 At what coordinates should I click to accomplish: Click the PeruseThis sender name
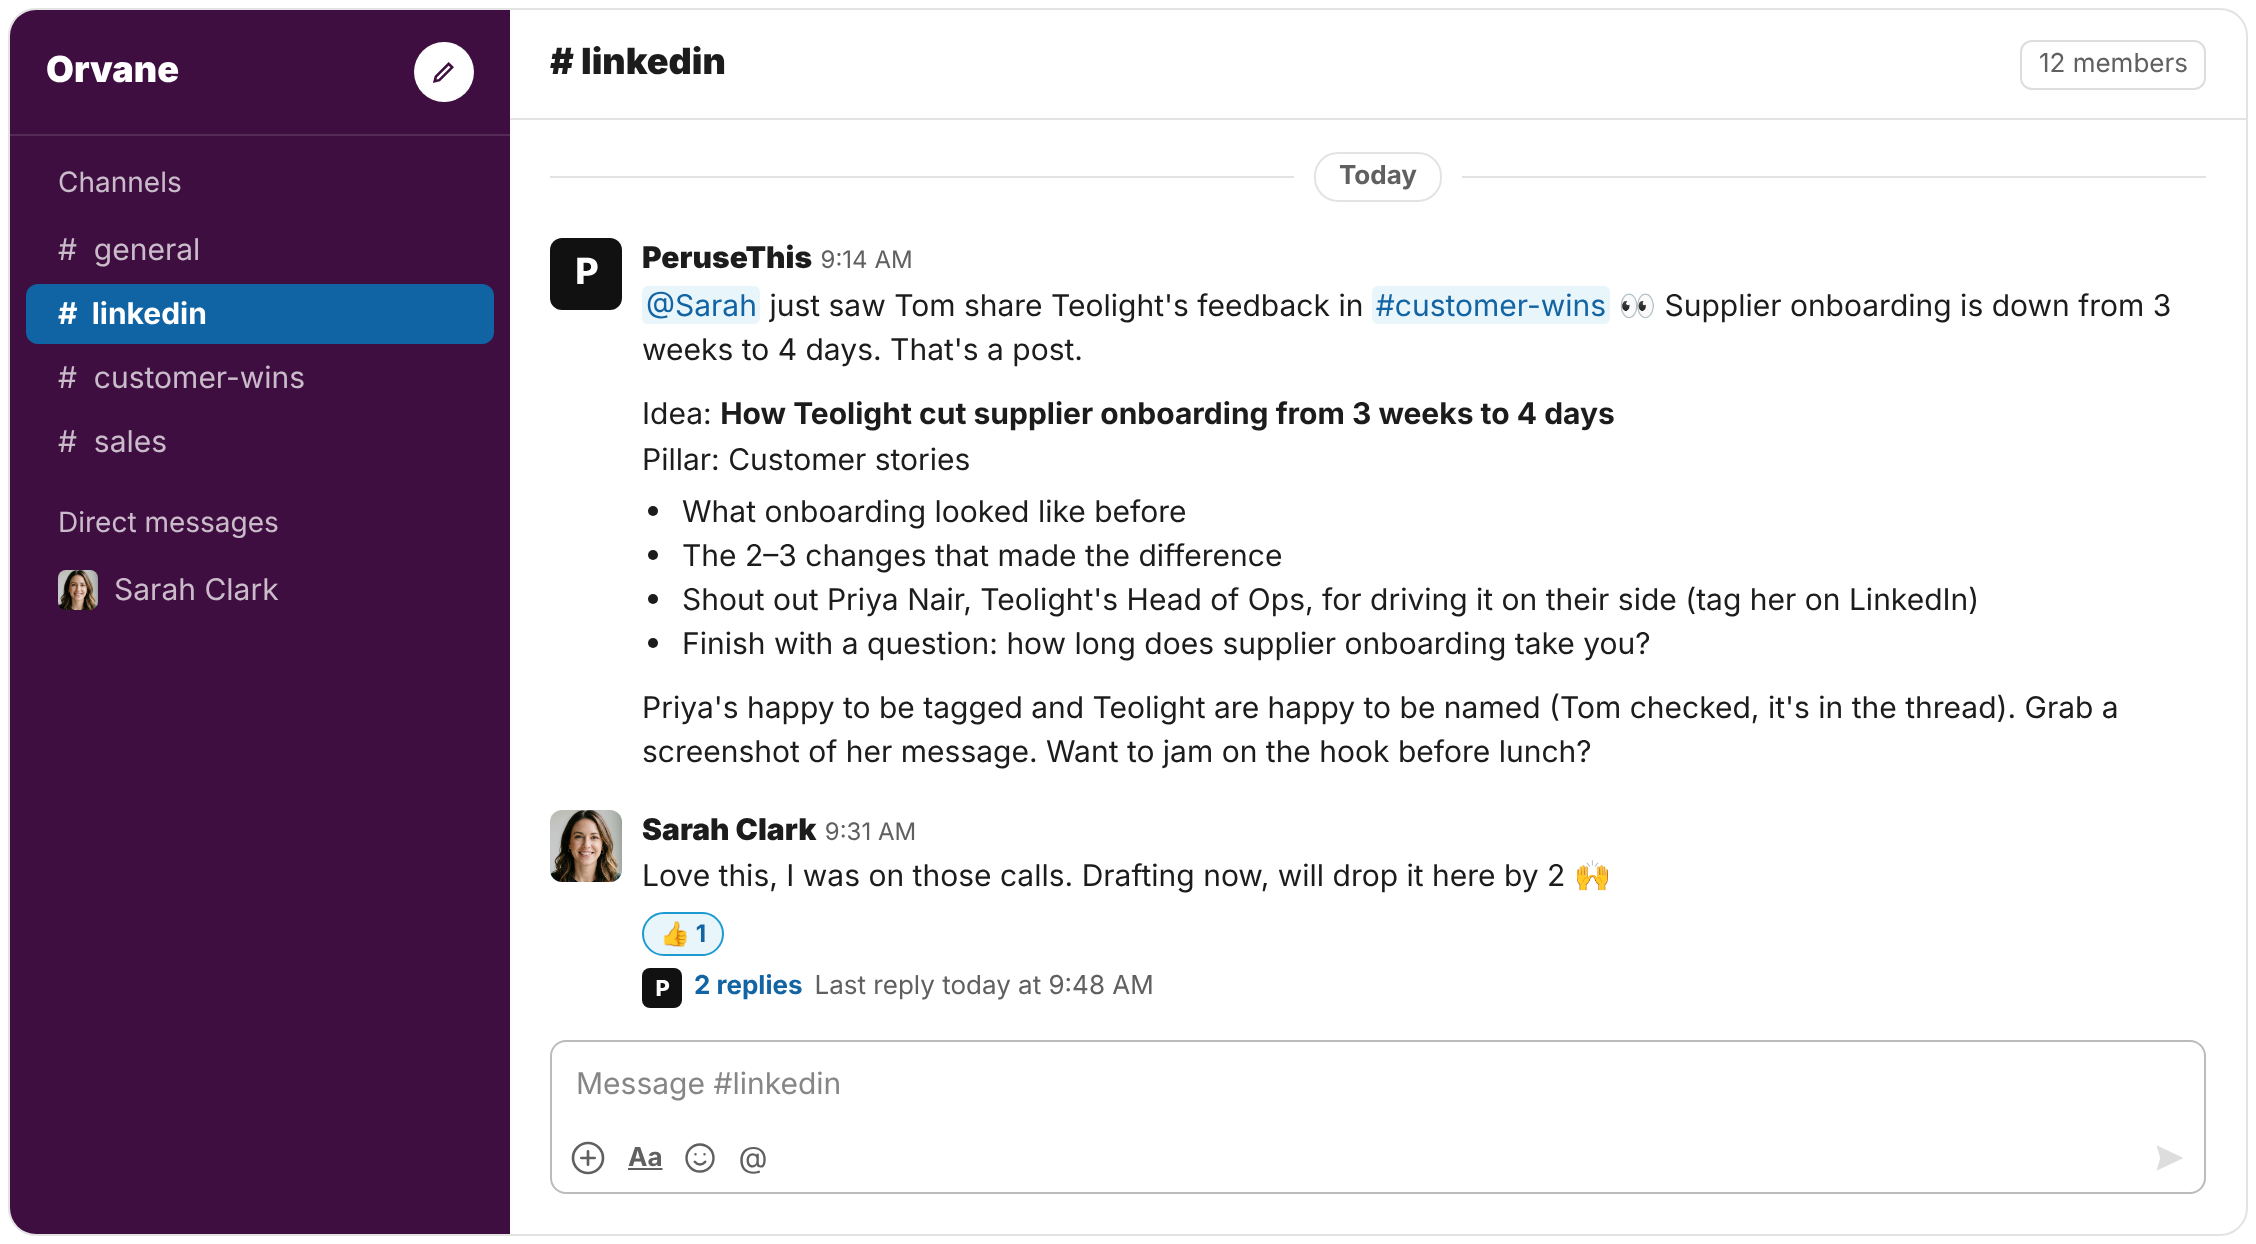(x=726, y=258)
